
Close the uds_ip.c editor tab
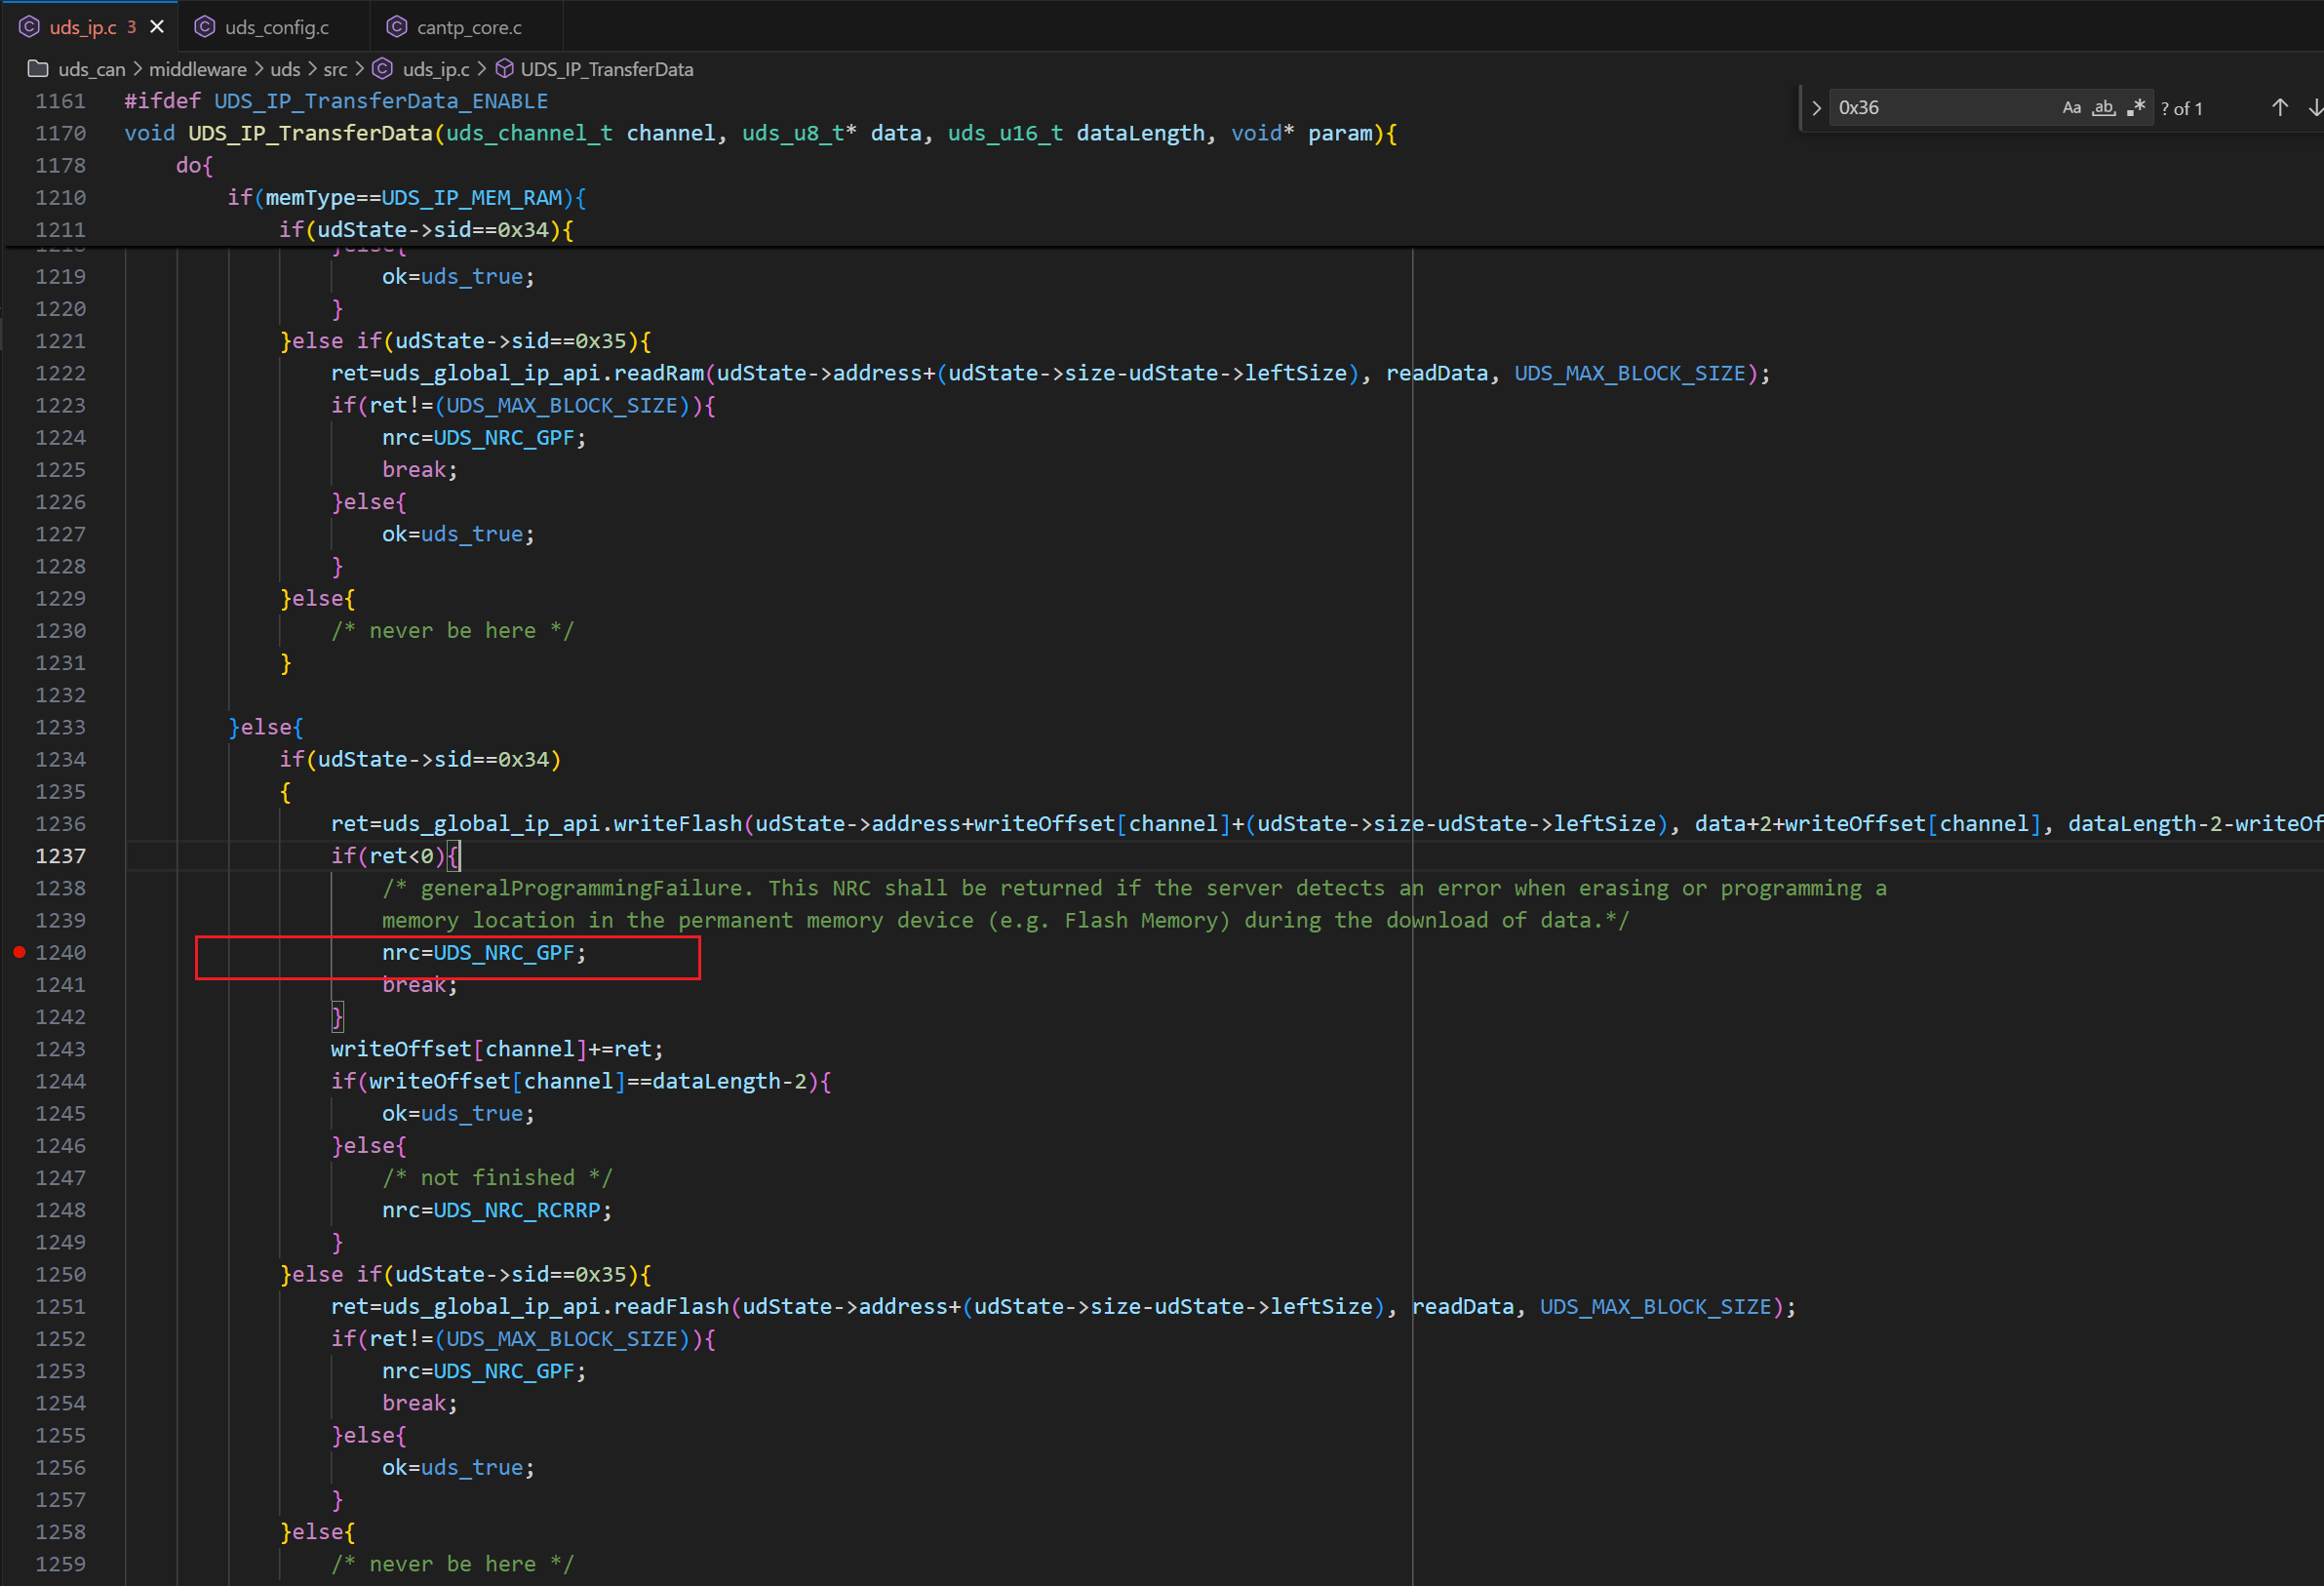tap(157, 27)
